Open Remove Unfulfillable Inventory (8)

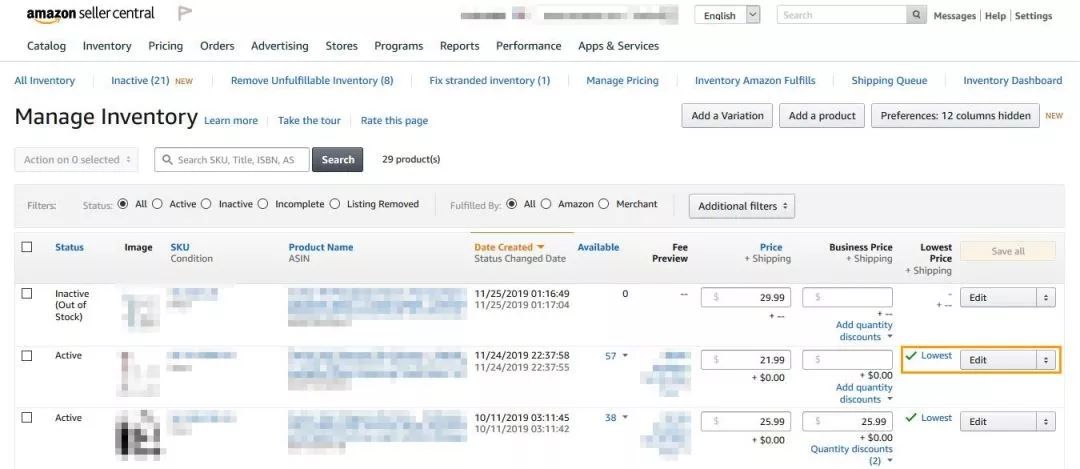pyautogui.click(x=312, y=81)
